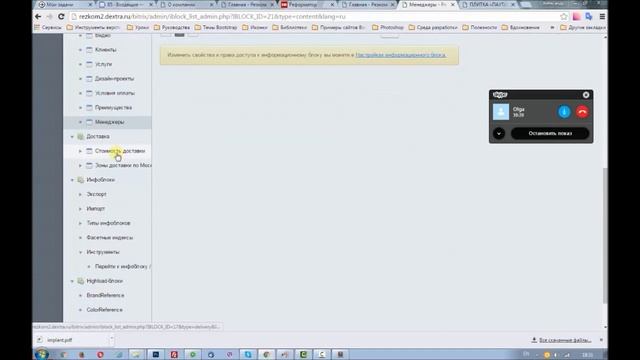Switch to the ПЛИТКА browser tab

489,4
